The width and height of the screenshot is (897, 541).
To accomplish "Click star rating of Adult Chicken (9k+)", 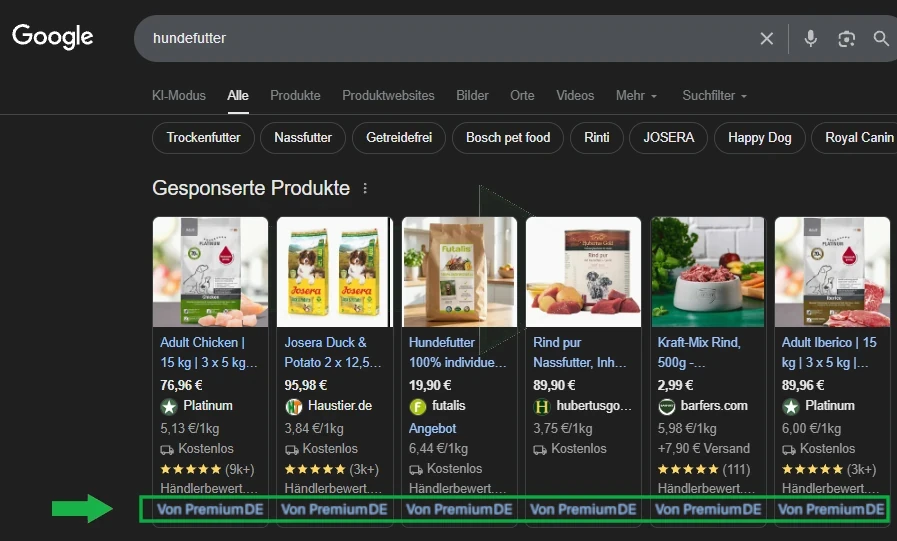I will coord(190,470).
